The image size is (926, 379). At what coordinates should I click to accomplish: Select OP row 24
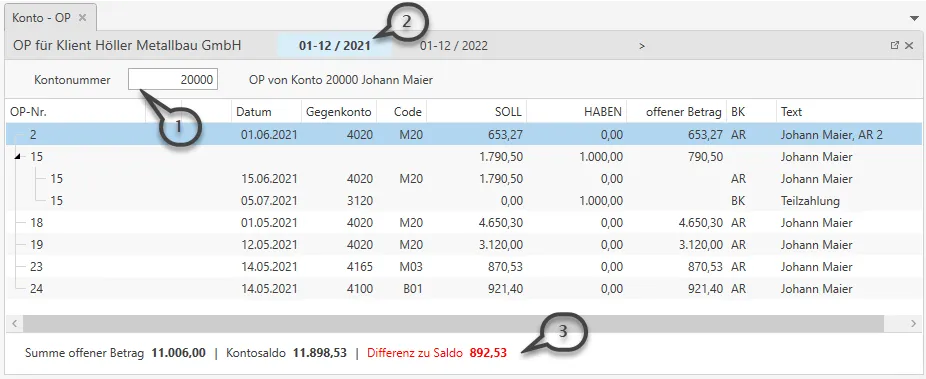tap(464, 289)
